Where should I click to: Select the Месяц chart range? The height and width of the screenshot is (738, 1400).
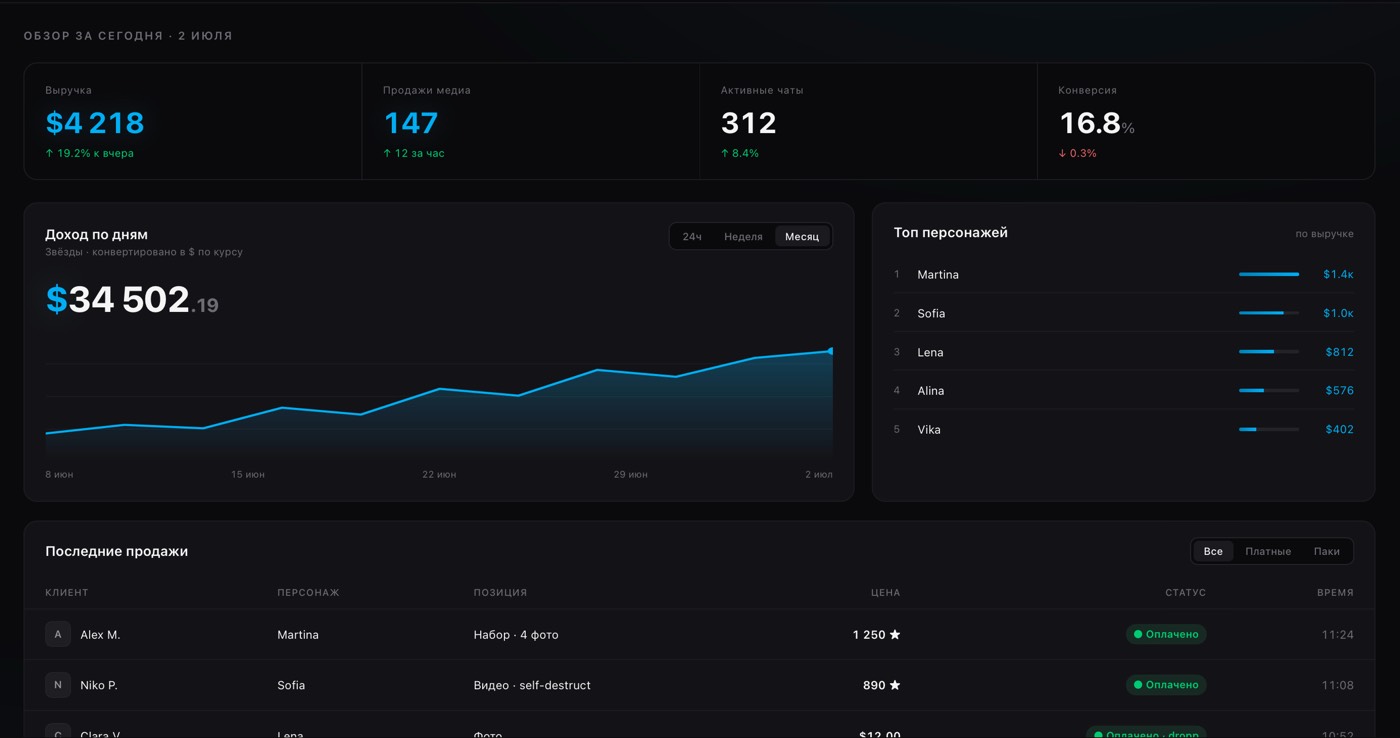[802, 237]
